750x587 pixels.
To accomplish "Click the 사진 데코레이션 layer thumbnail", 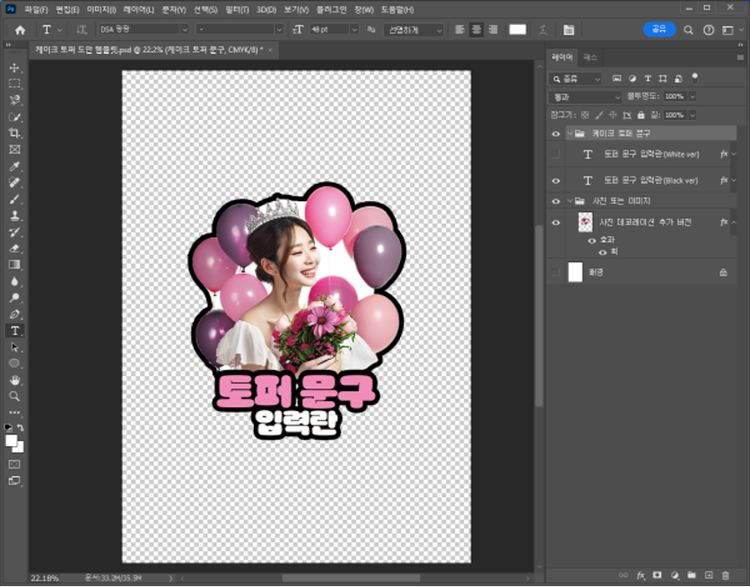I will [x=587, y=223].
